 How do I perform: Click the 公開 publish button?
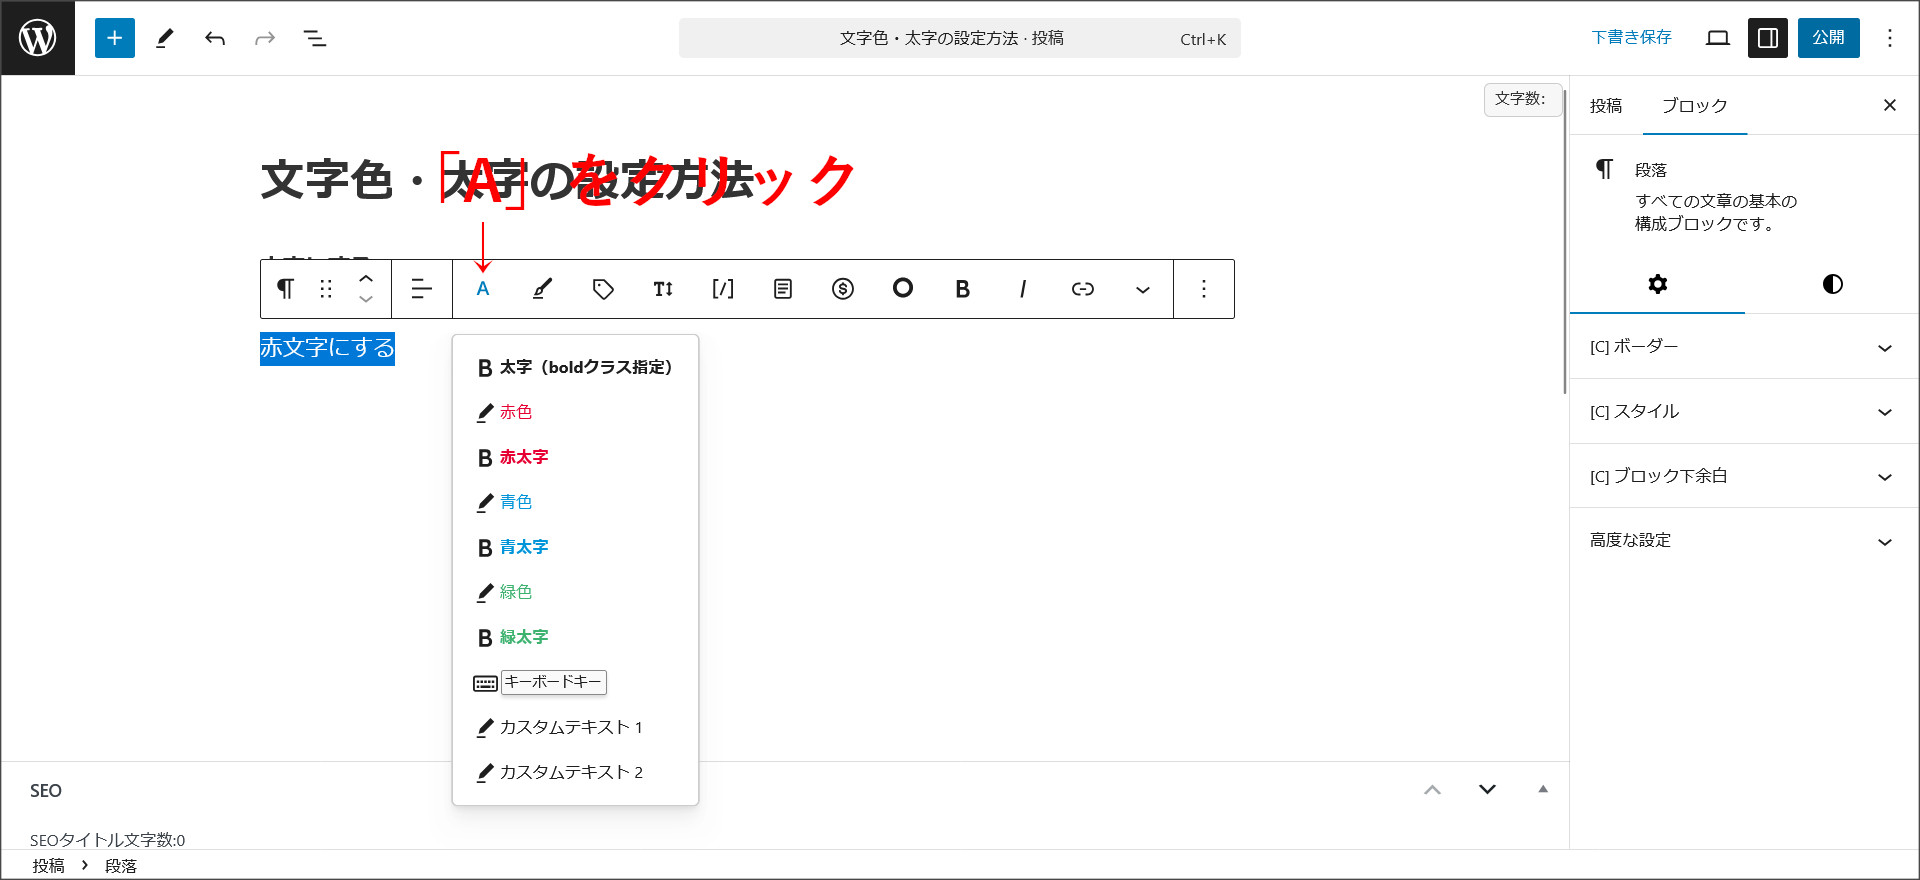click(1828, 38)
